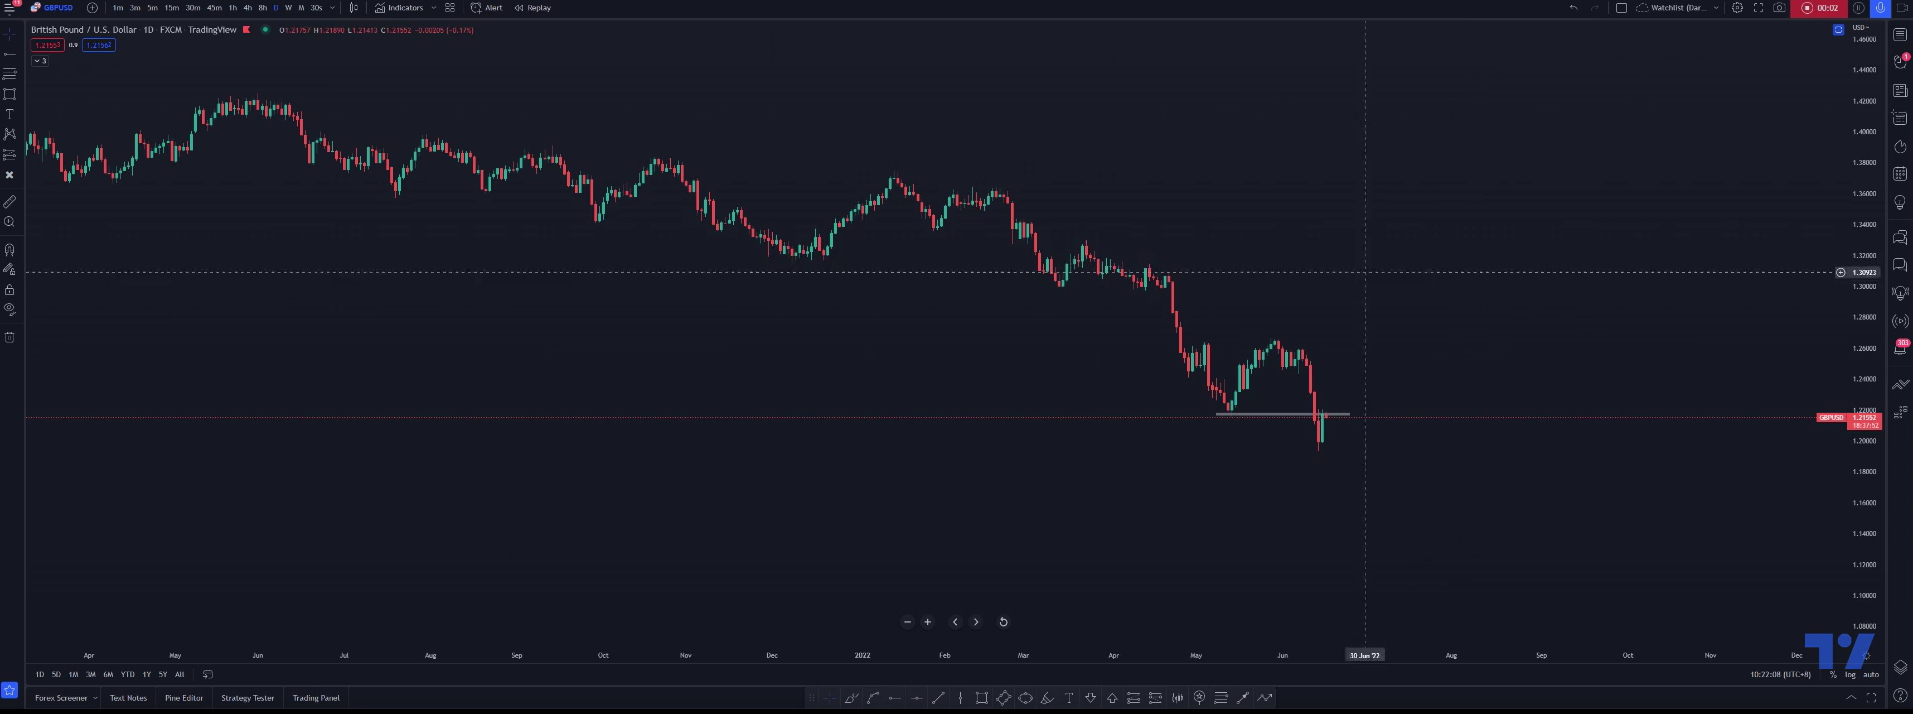Start Bar Replay mode

533,8
